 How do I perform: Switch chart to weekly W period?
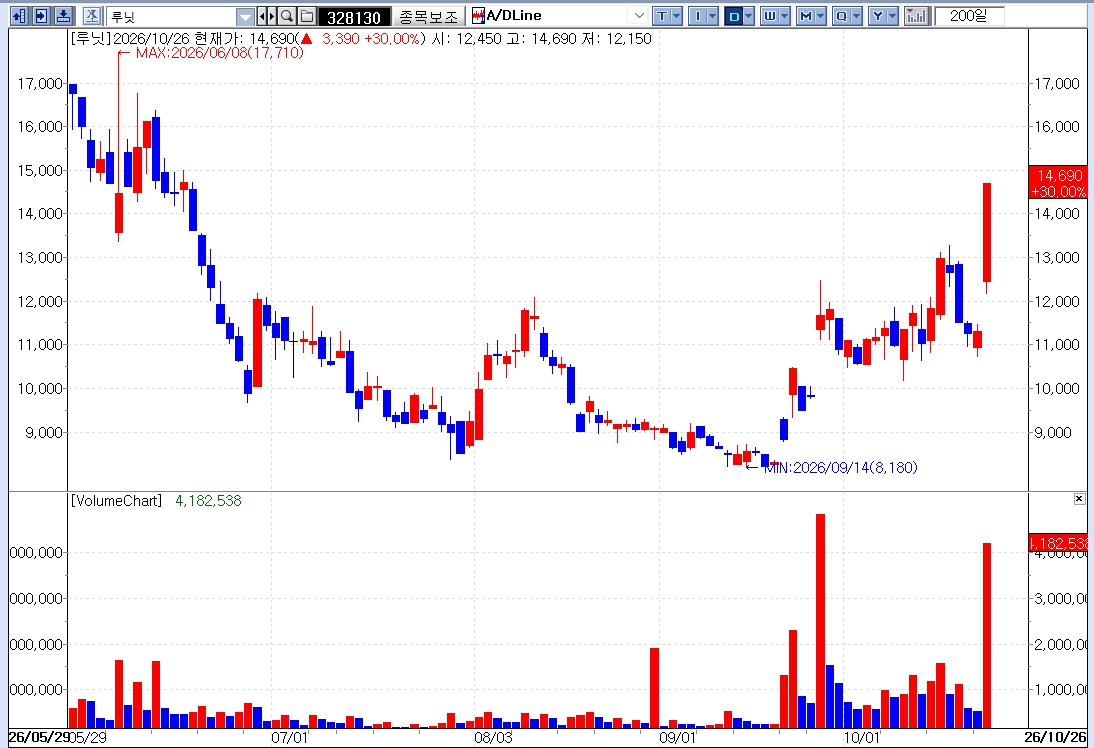(x=770, y=15)
